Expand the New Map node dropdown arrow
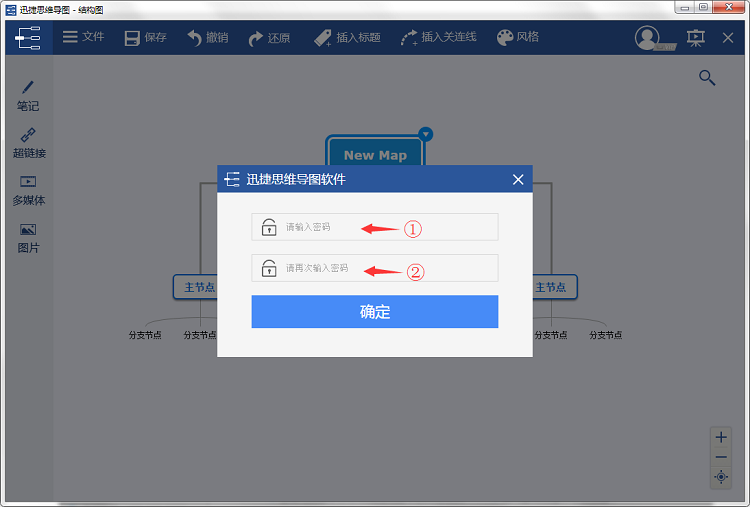This screenshot has height=507, width=750. [x=425, y=134]
